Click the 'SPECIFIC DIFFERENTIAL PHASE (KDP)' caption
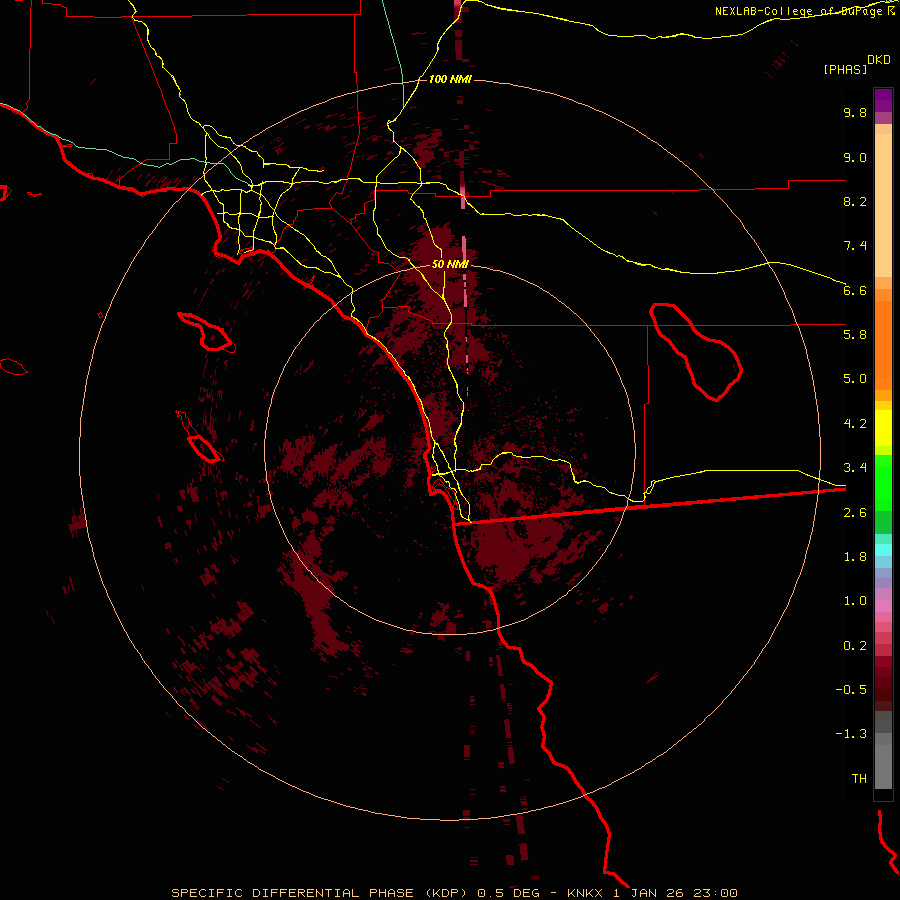Viewport: 900px width, 900px height. (321, 893)
